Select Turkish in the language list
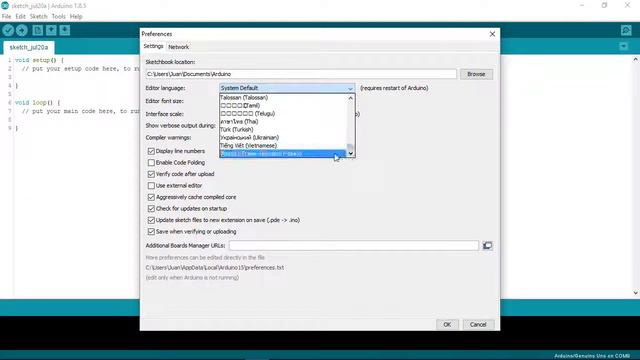This screenshot has height=360, width=640. (x=283, y=129)
